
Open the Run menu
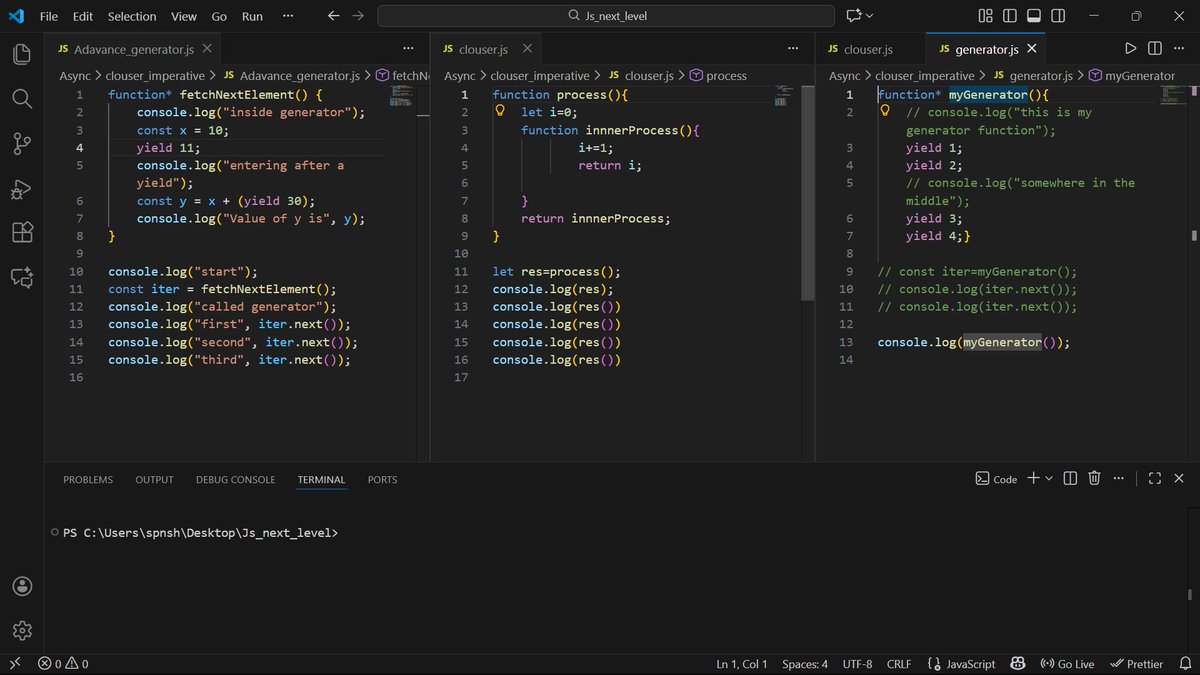pyautogui.click(x=251, y=16)
